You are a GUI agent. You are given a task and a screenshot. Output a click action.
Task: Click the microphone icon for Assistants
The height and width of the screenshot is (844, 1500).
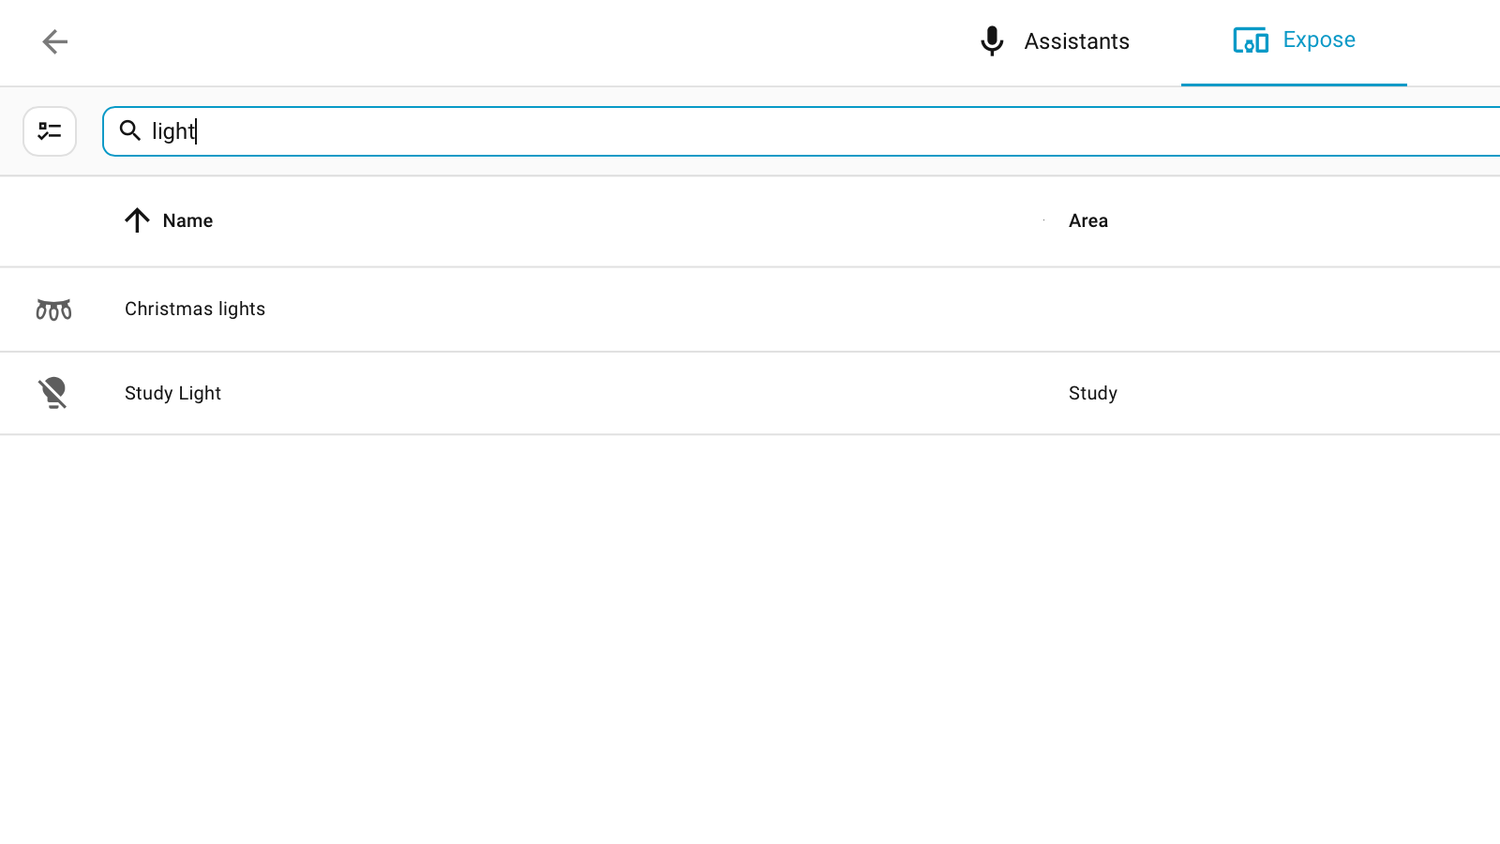pos(992,41)
